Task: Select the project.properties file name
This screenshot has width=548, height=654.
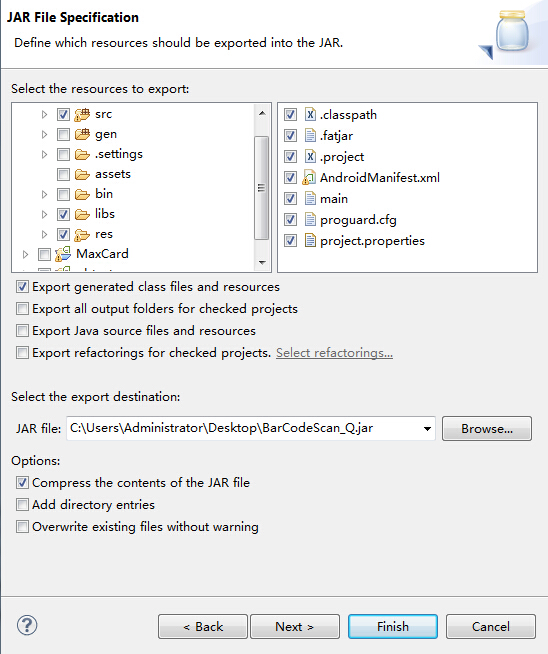Action: 372,241
